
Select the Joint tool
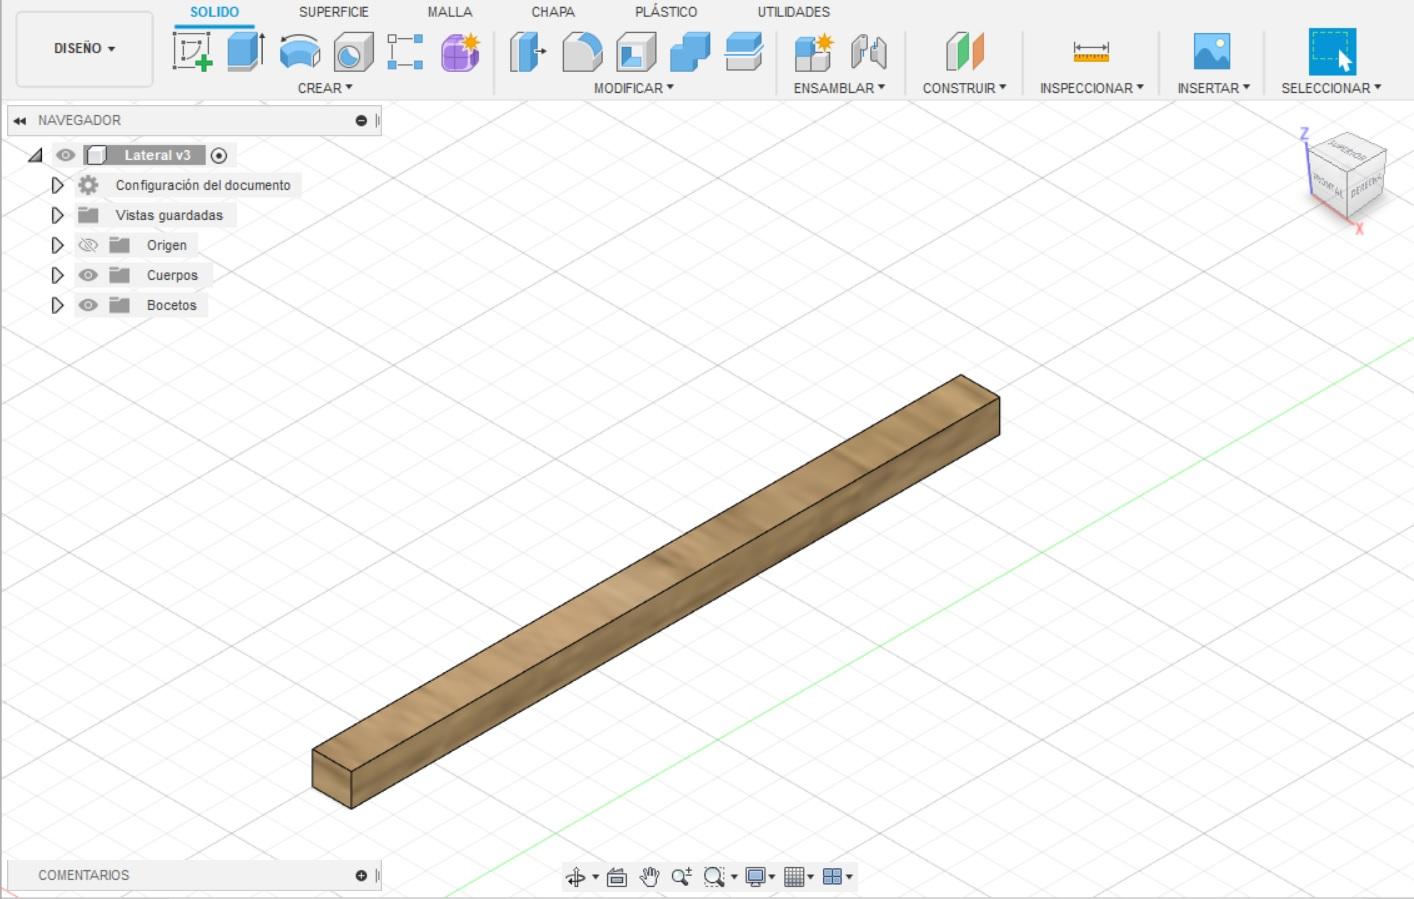click(868, 51)
